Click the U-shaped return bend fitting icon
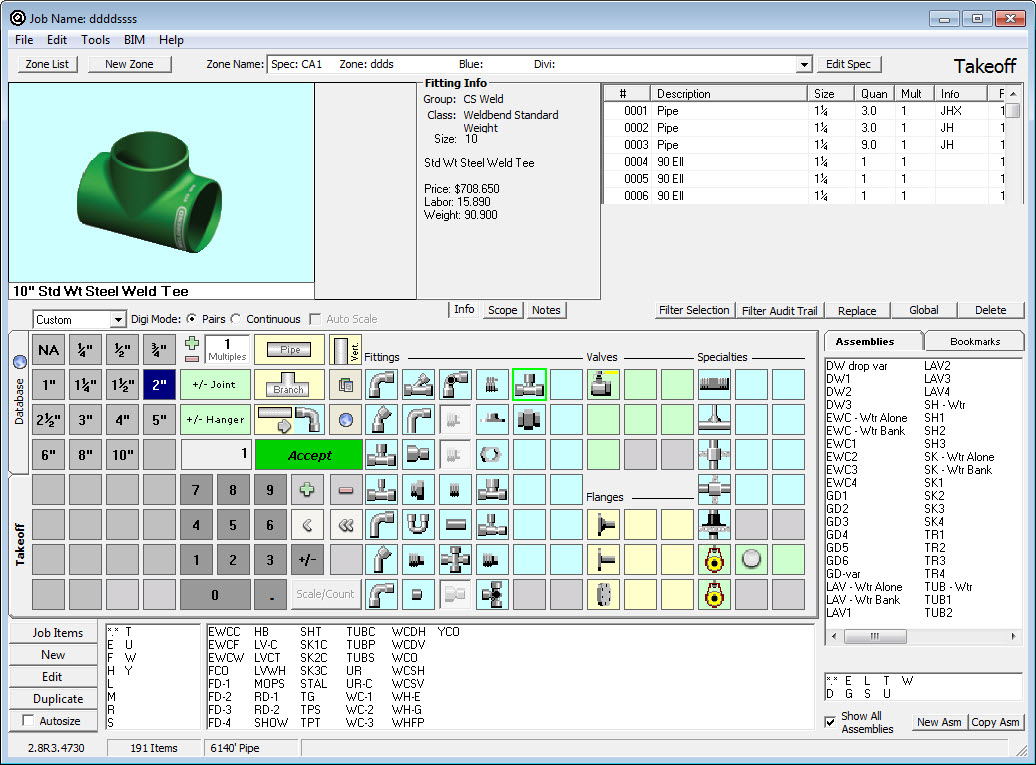This screenshot has height=765, width=1036. click(418, 524)
